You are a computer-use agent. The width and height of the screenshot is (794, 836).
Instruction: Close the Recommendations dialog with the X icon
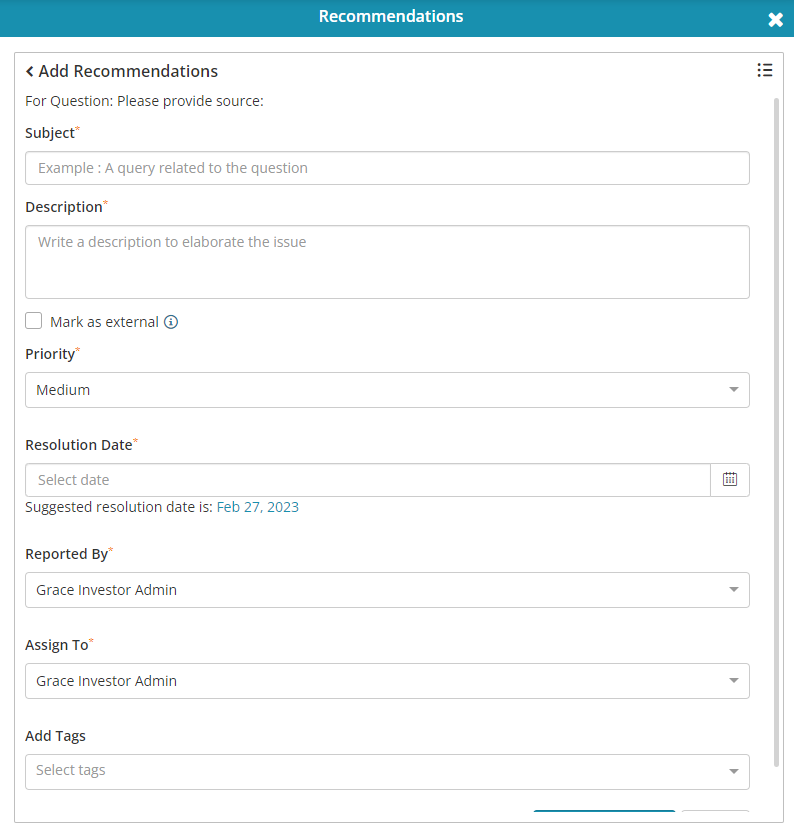click(775, 20)
